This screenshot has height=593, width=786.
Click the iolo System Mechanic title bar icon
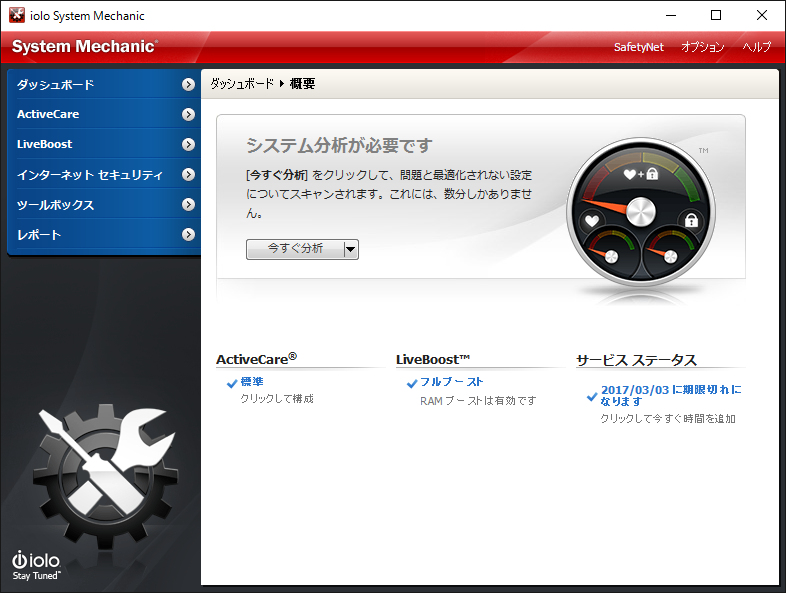(17, 15)
